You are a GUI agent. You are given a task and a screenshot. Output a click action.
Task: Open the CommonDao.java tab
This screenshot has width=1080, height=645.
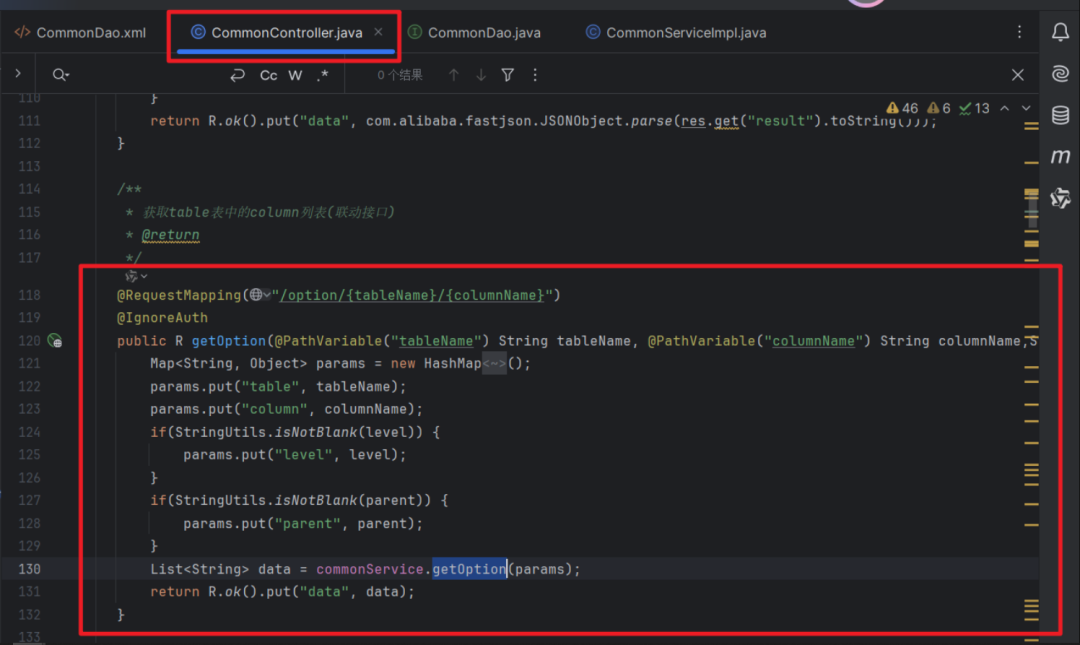point(475,32)
